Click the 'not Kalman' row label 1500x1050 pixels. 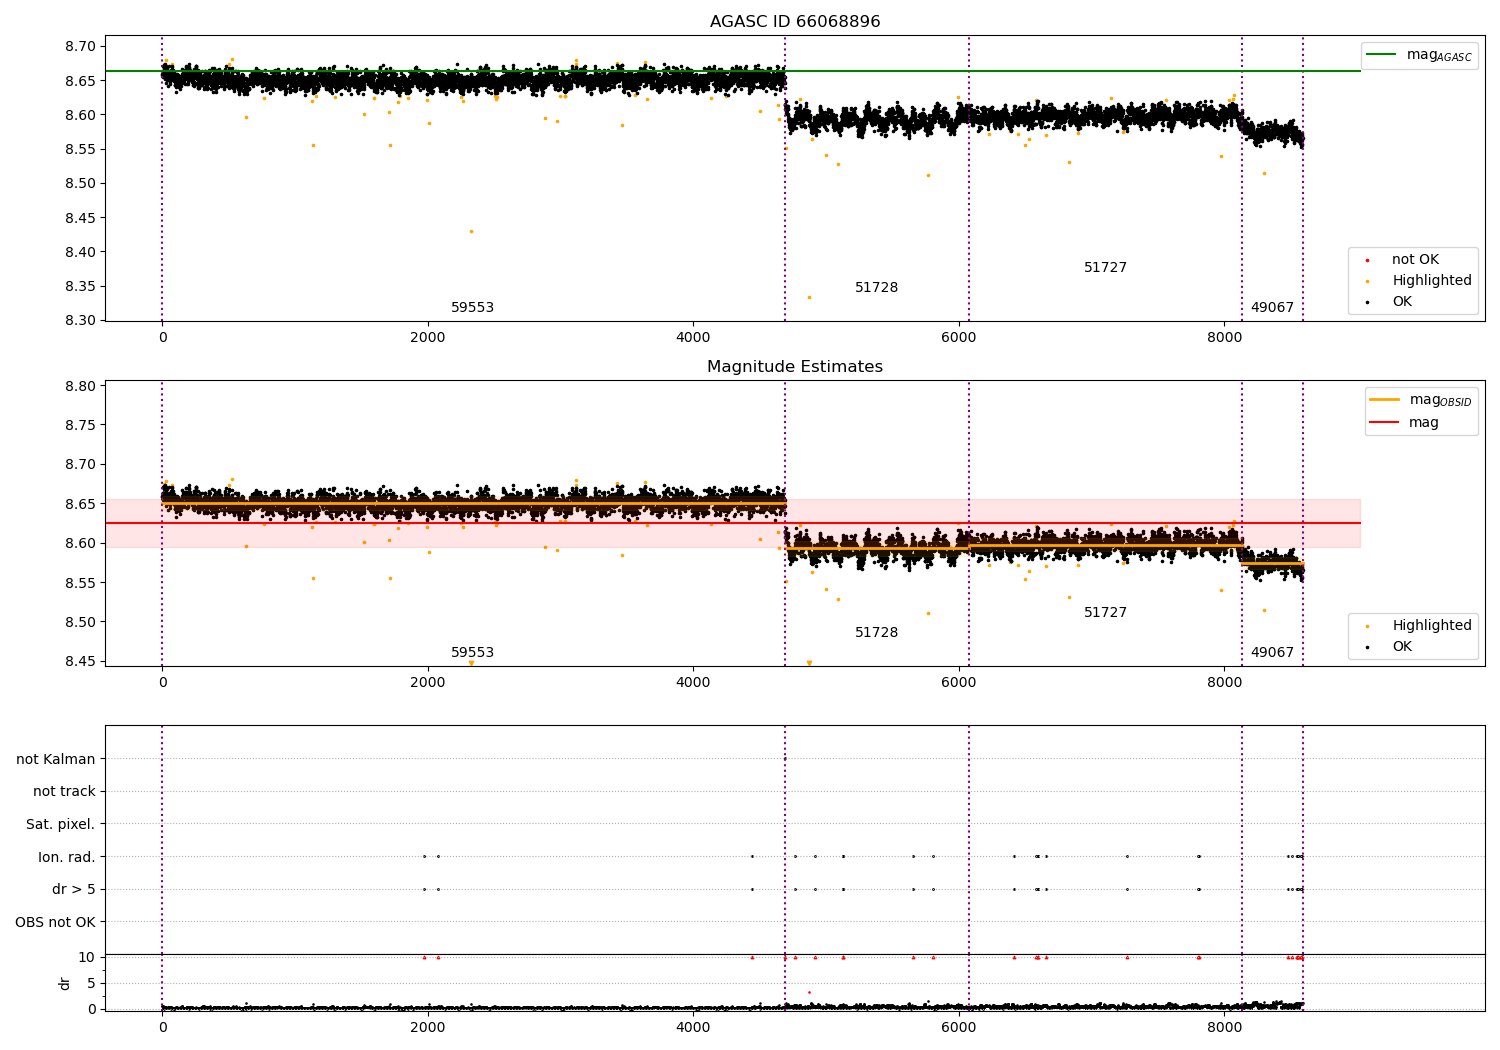[56, 760]
